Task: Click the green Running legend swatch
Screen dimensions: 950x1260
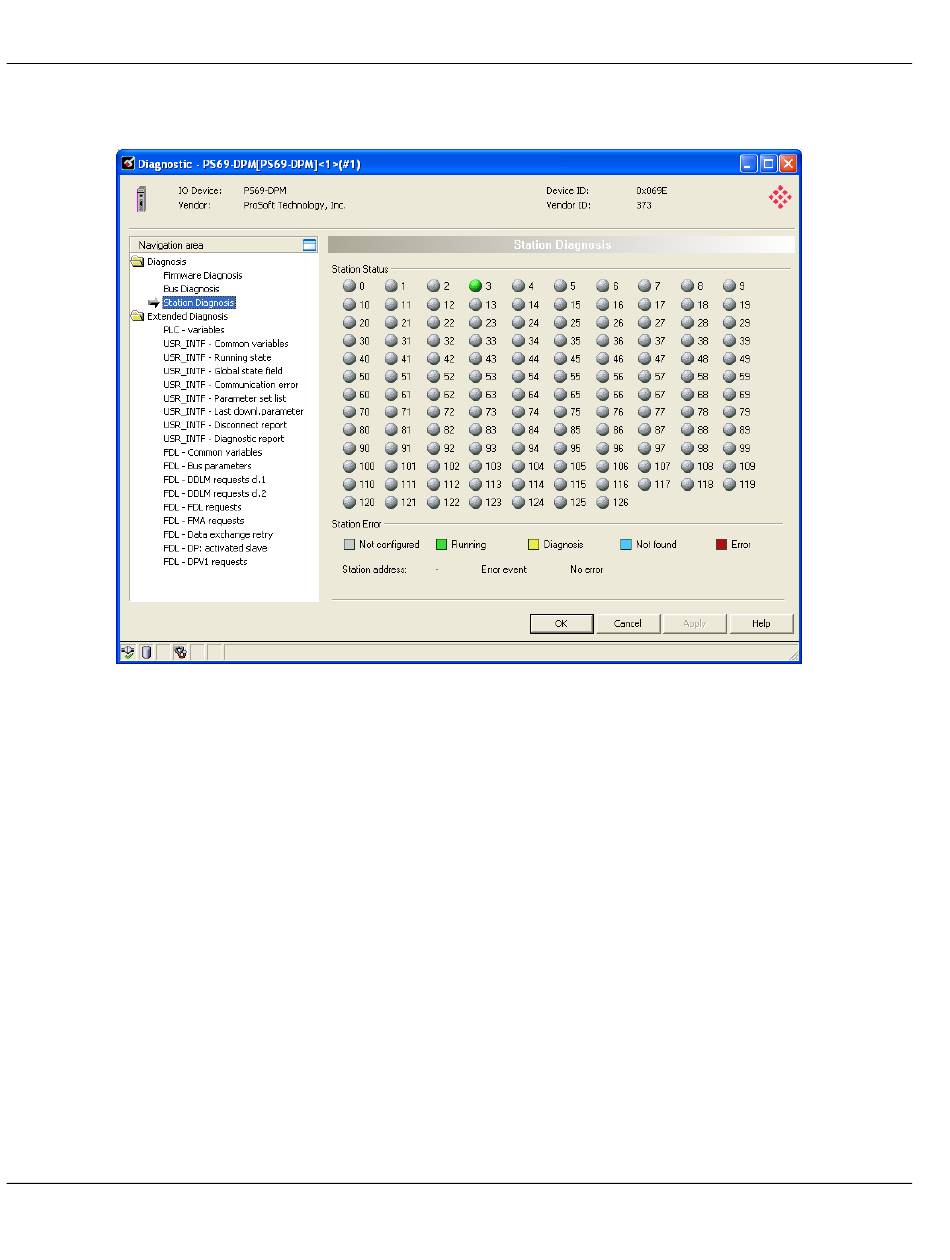Action: tap(441, 545)
